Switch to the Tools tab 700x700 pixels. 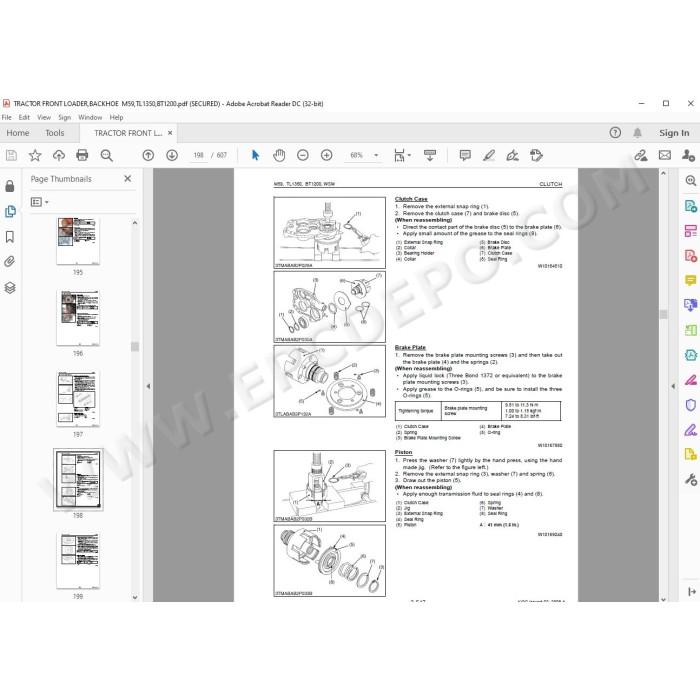(x=54, y=133)
